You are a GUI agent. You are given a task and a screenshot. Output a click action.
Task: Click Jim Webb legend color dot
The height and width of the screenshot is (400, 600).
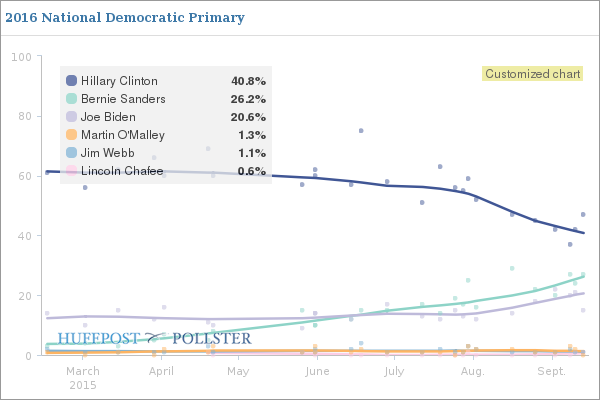pyautogui.click(x=71, y=153)
